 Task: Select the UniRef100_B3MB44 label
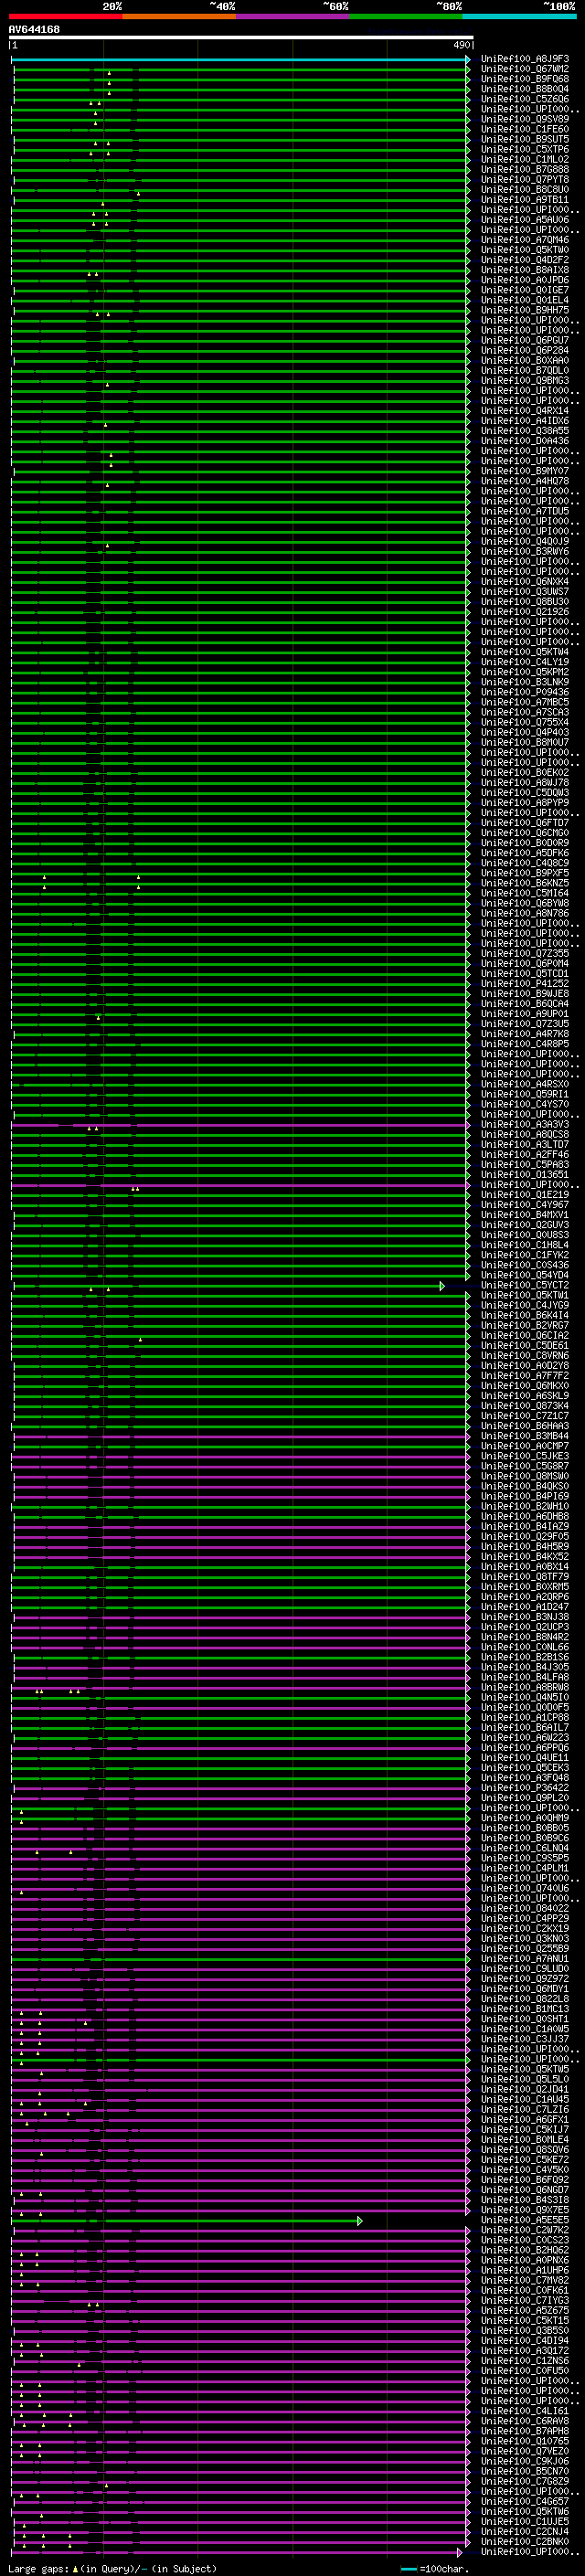[x=524, y=1436]
